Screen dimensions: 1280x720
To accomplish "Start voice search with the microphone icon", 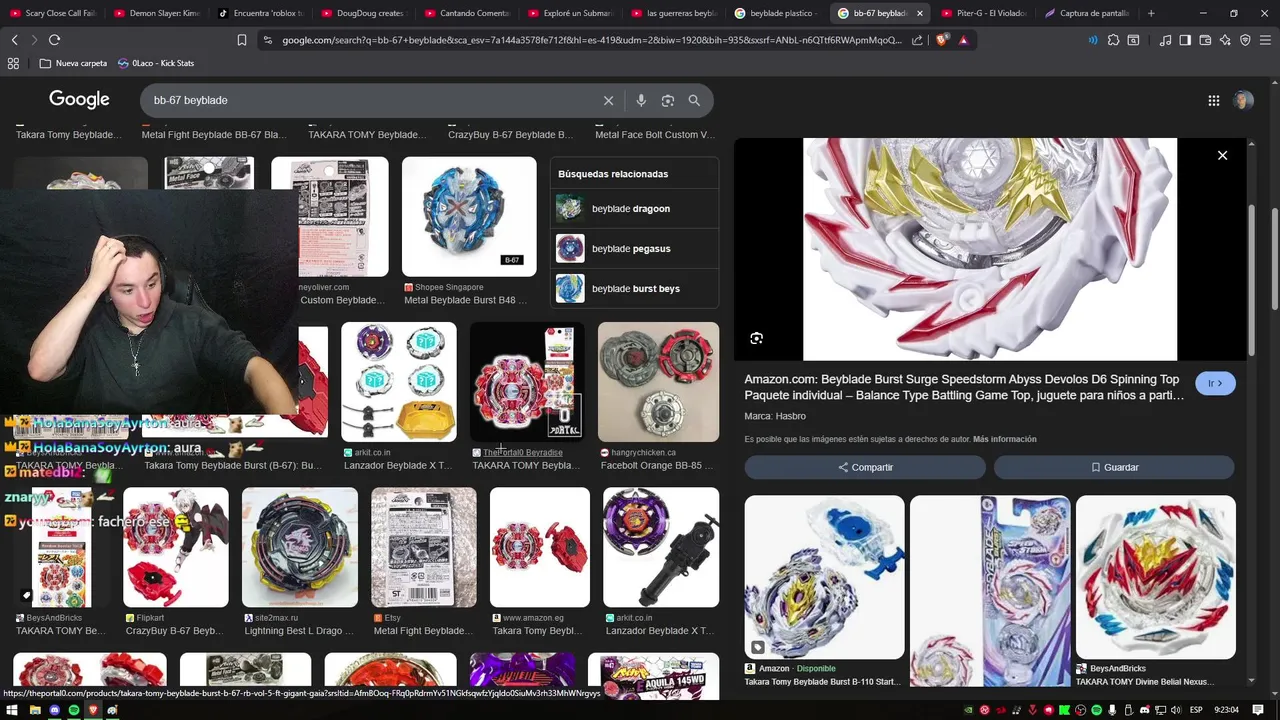I will pyautogui.click(x=641, y=100).
